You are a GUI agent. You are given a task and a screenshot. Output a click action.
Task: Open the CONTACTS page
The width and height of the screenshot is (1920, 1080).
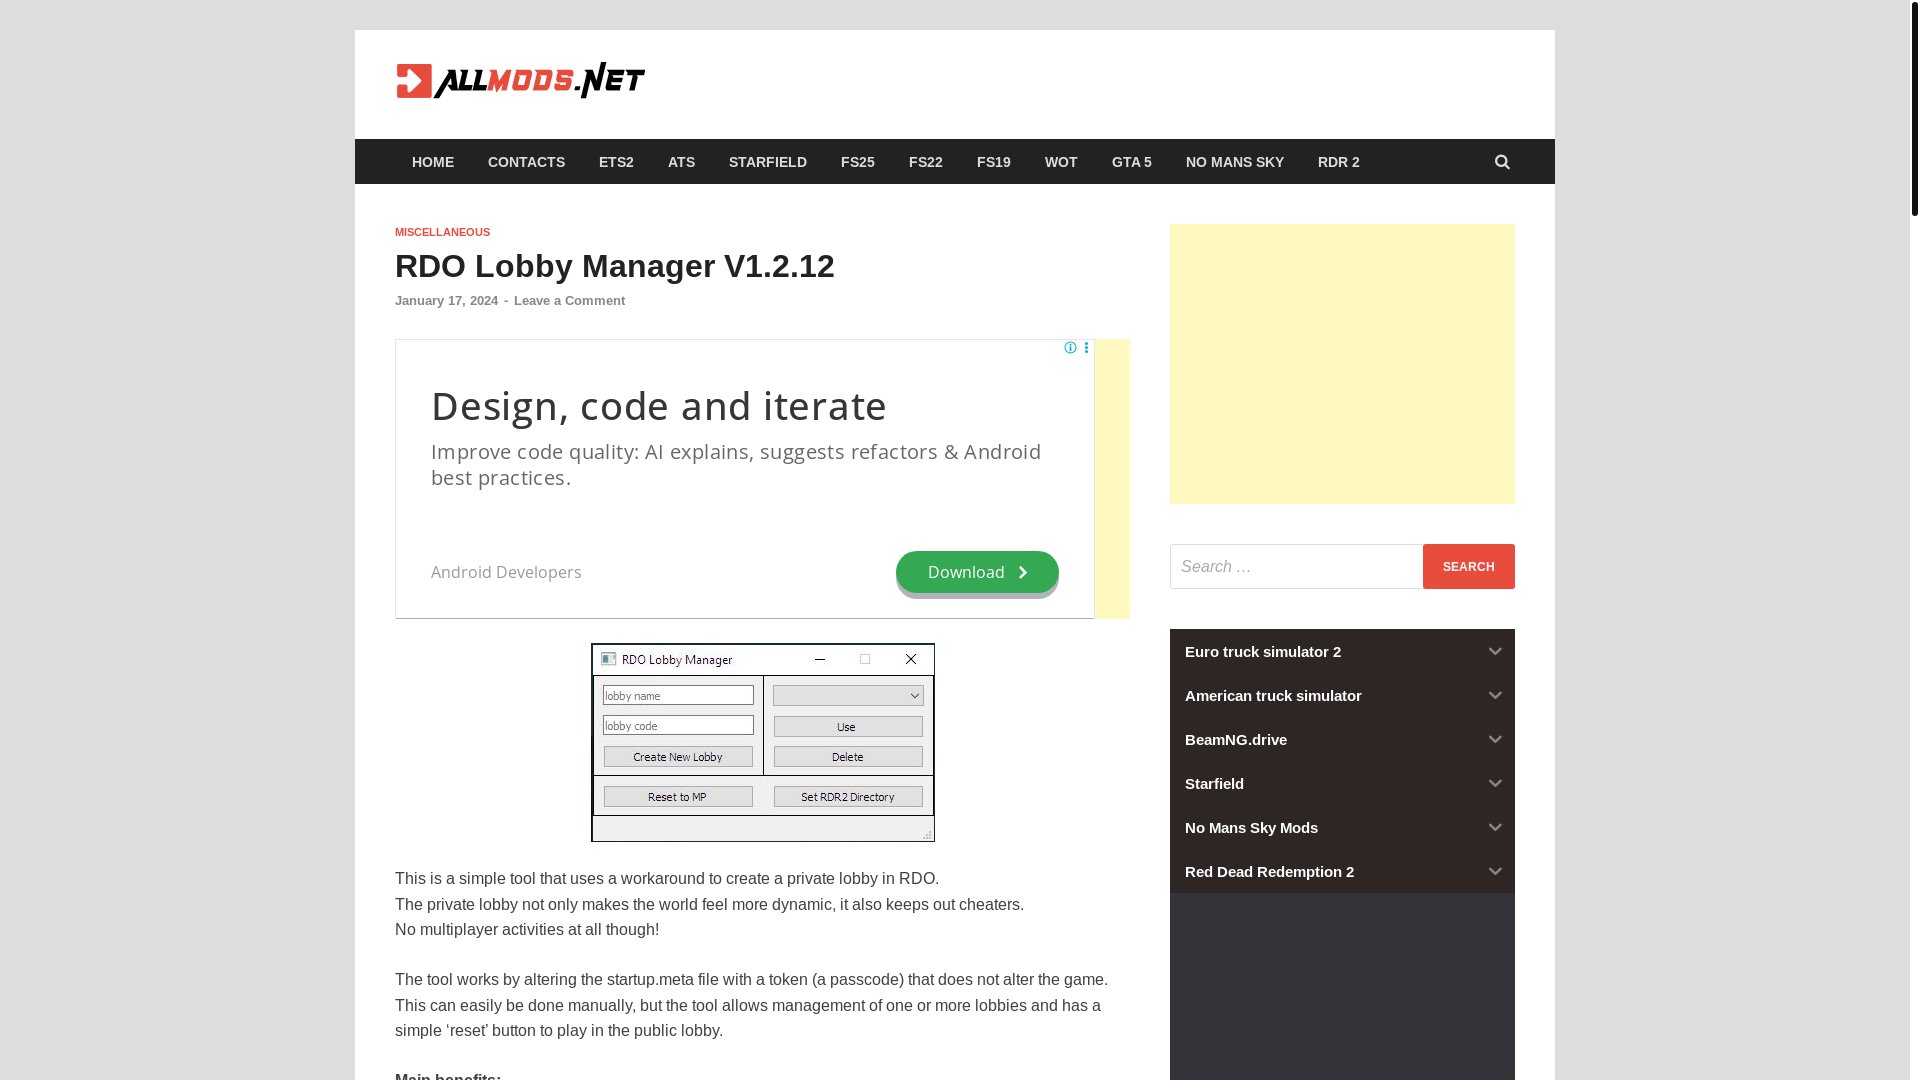click(526, 162)
